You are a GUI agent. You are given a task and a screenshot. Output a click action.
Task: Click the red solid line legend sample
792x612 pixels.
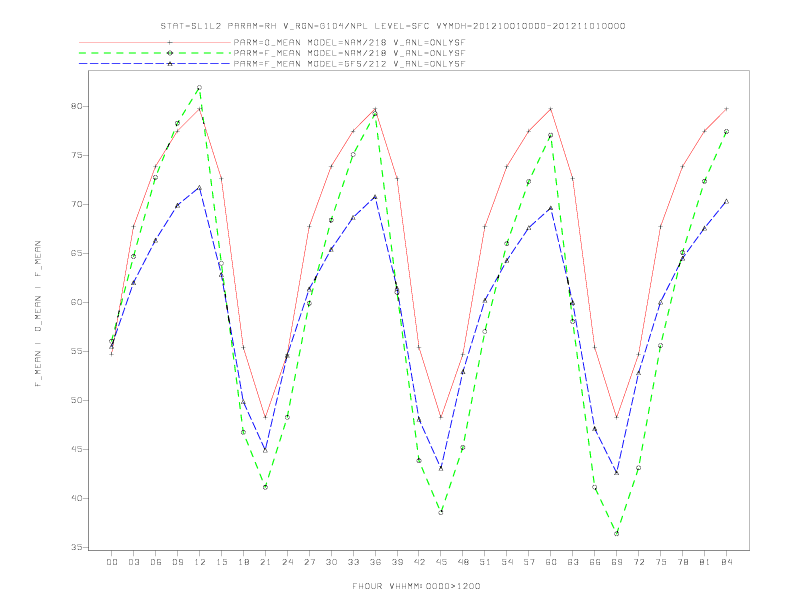click(x=155, y=43)
